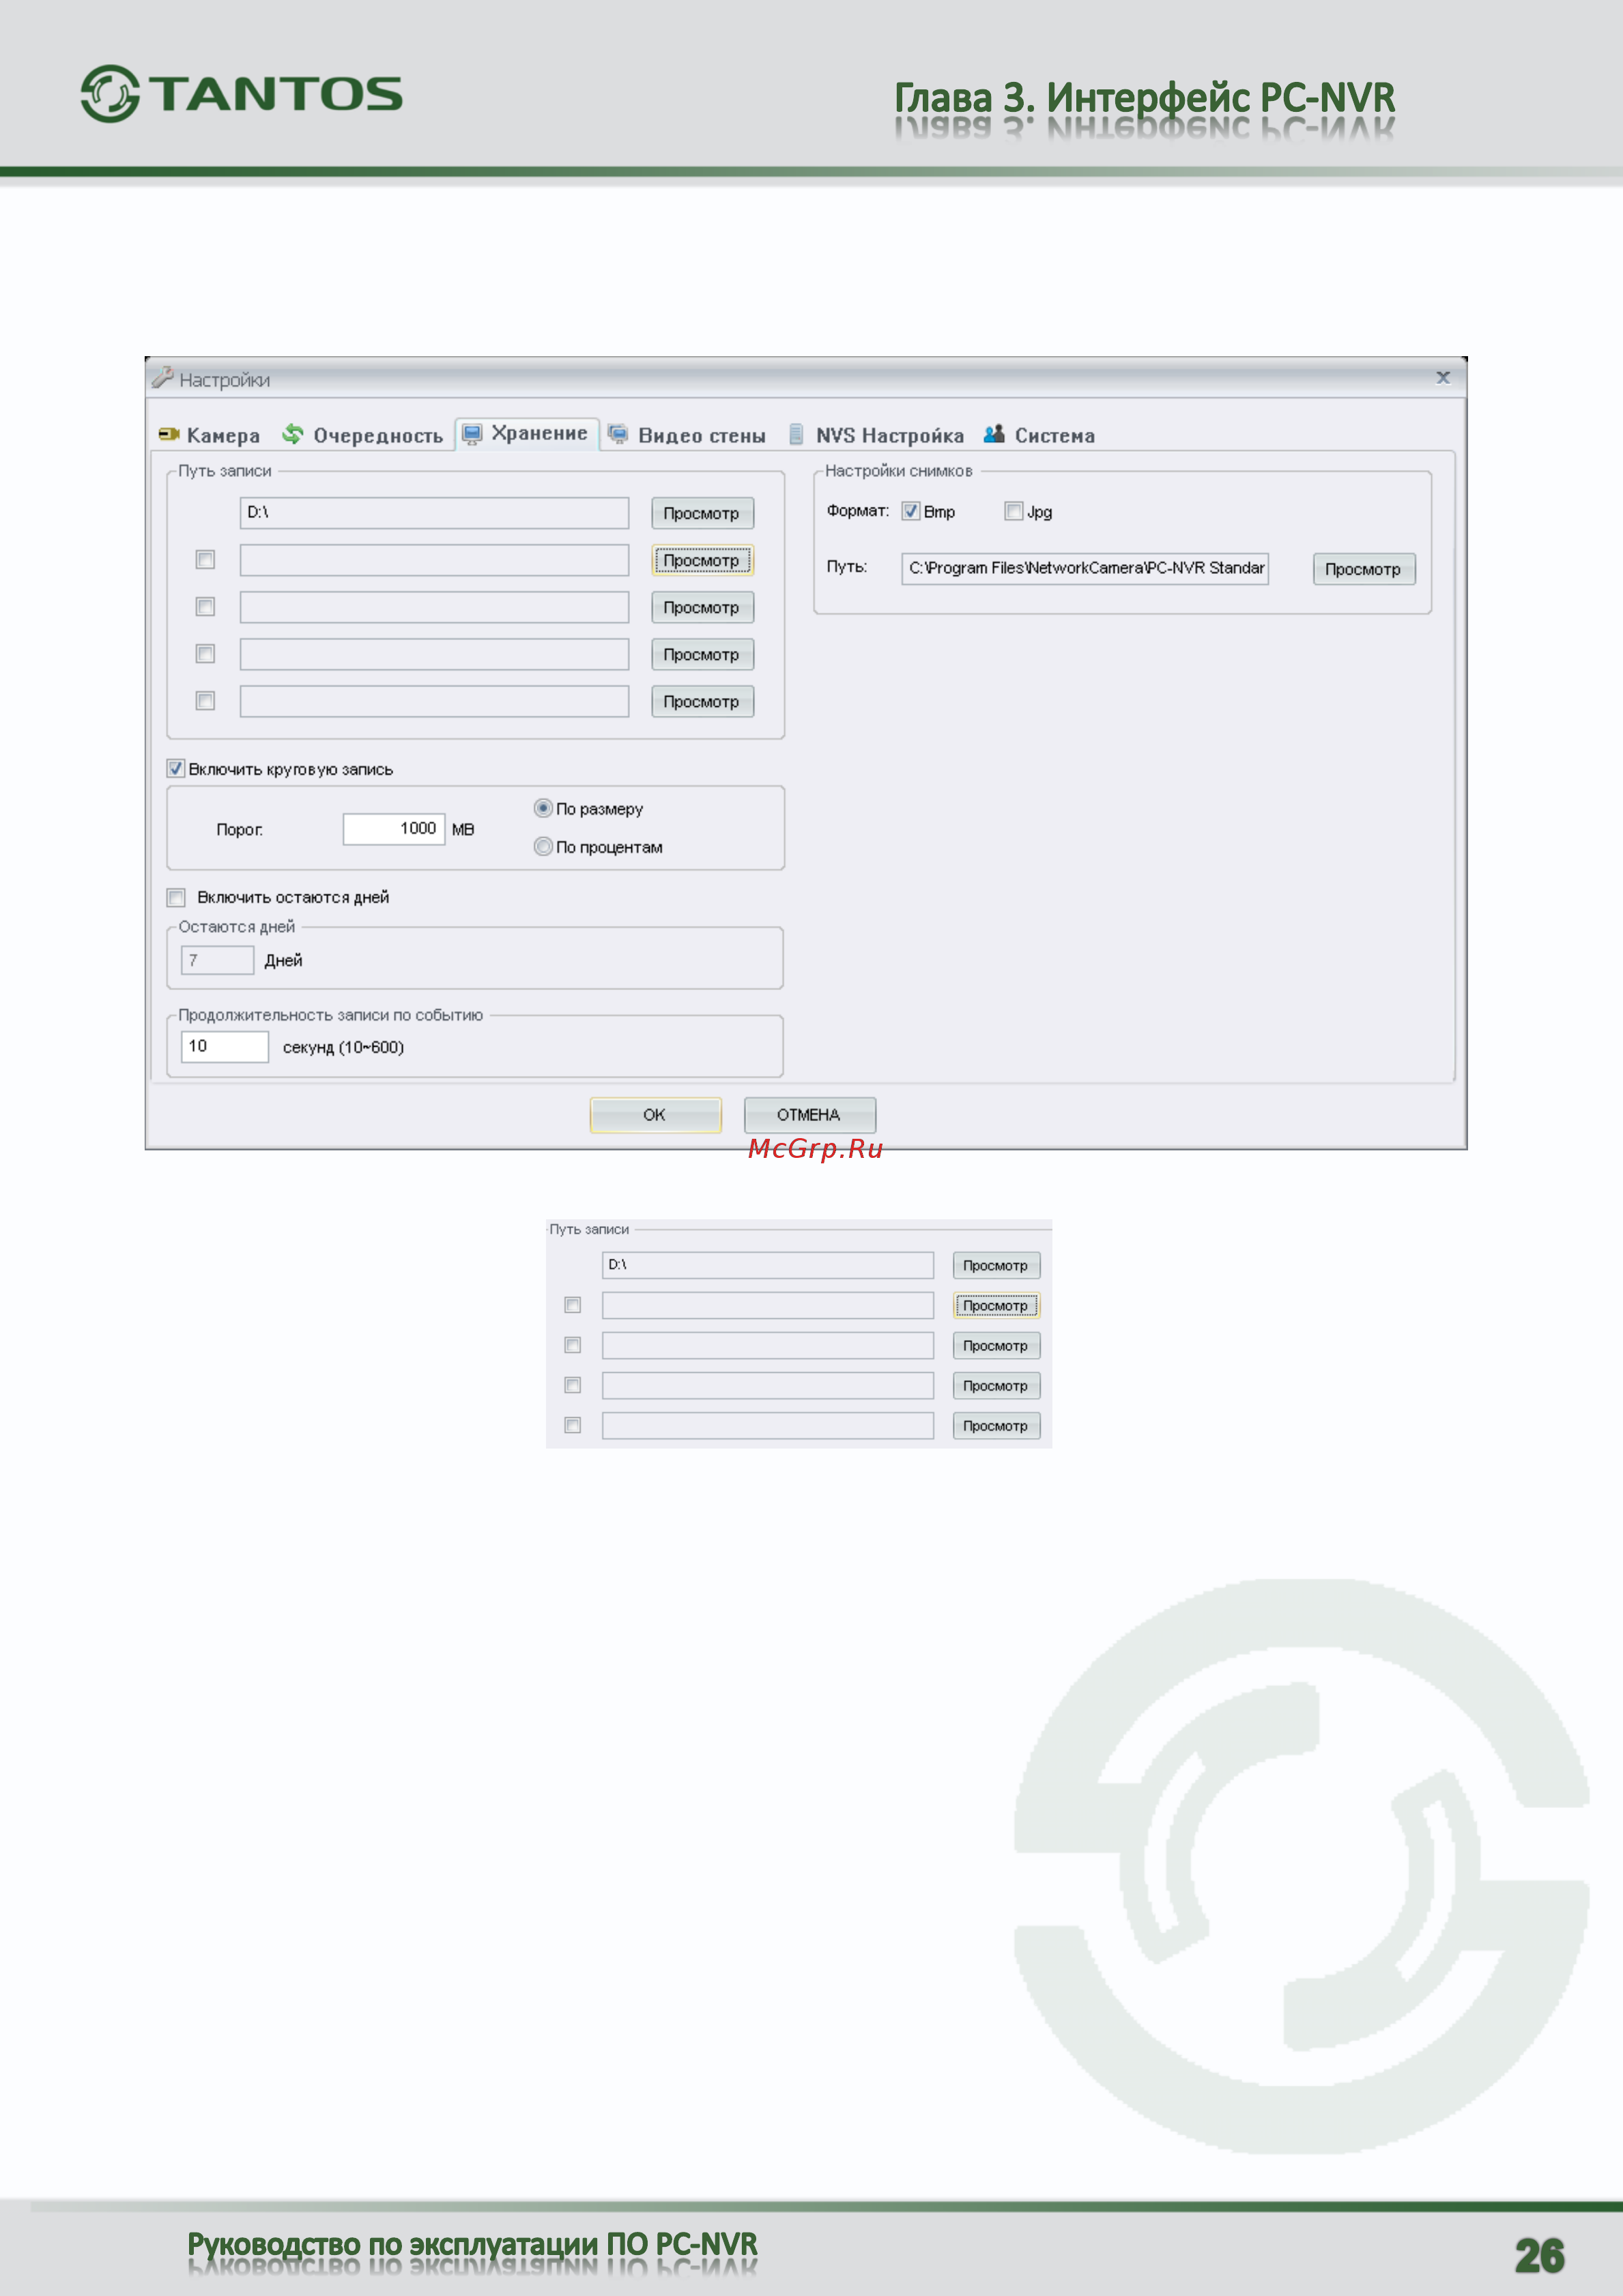Image resolution: width=1623 pixels, height=2296 pixels.
Task: Click the wrench icon in Настройки title
Action: click(162, 377)
